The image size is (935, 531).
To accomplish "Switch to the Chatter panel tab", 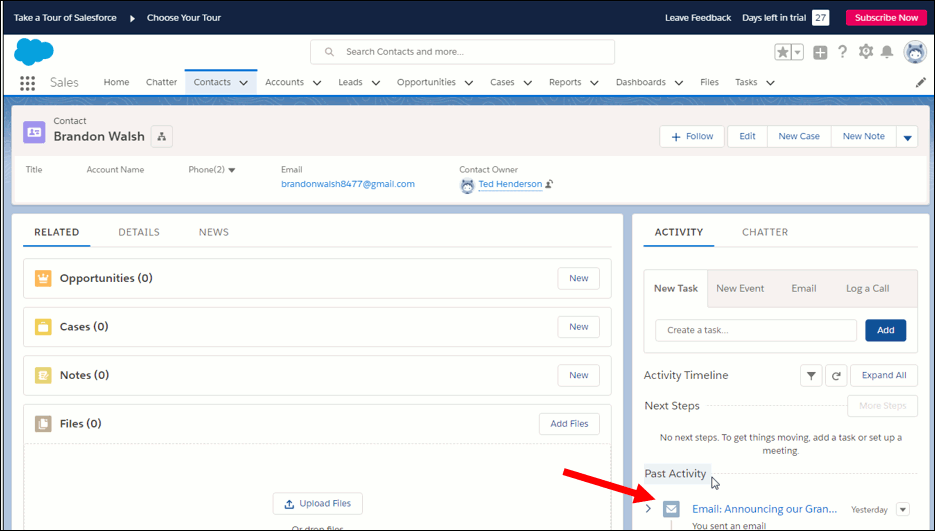I will point(765,232).
